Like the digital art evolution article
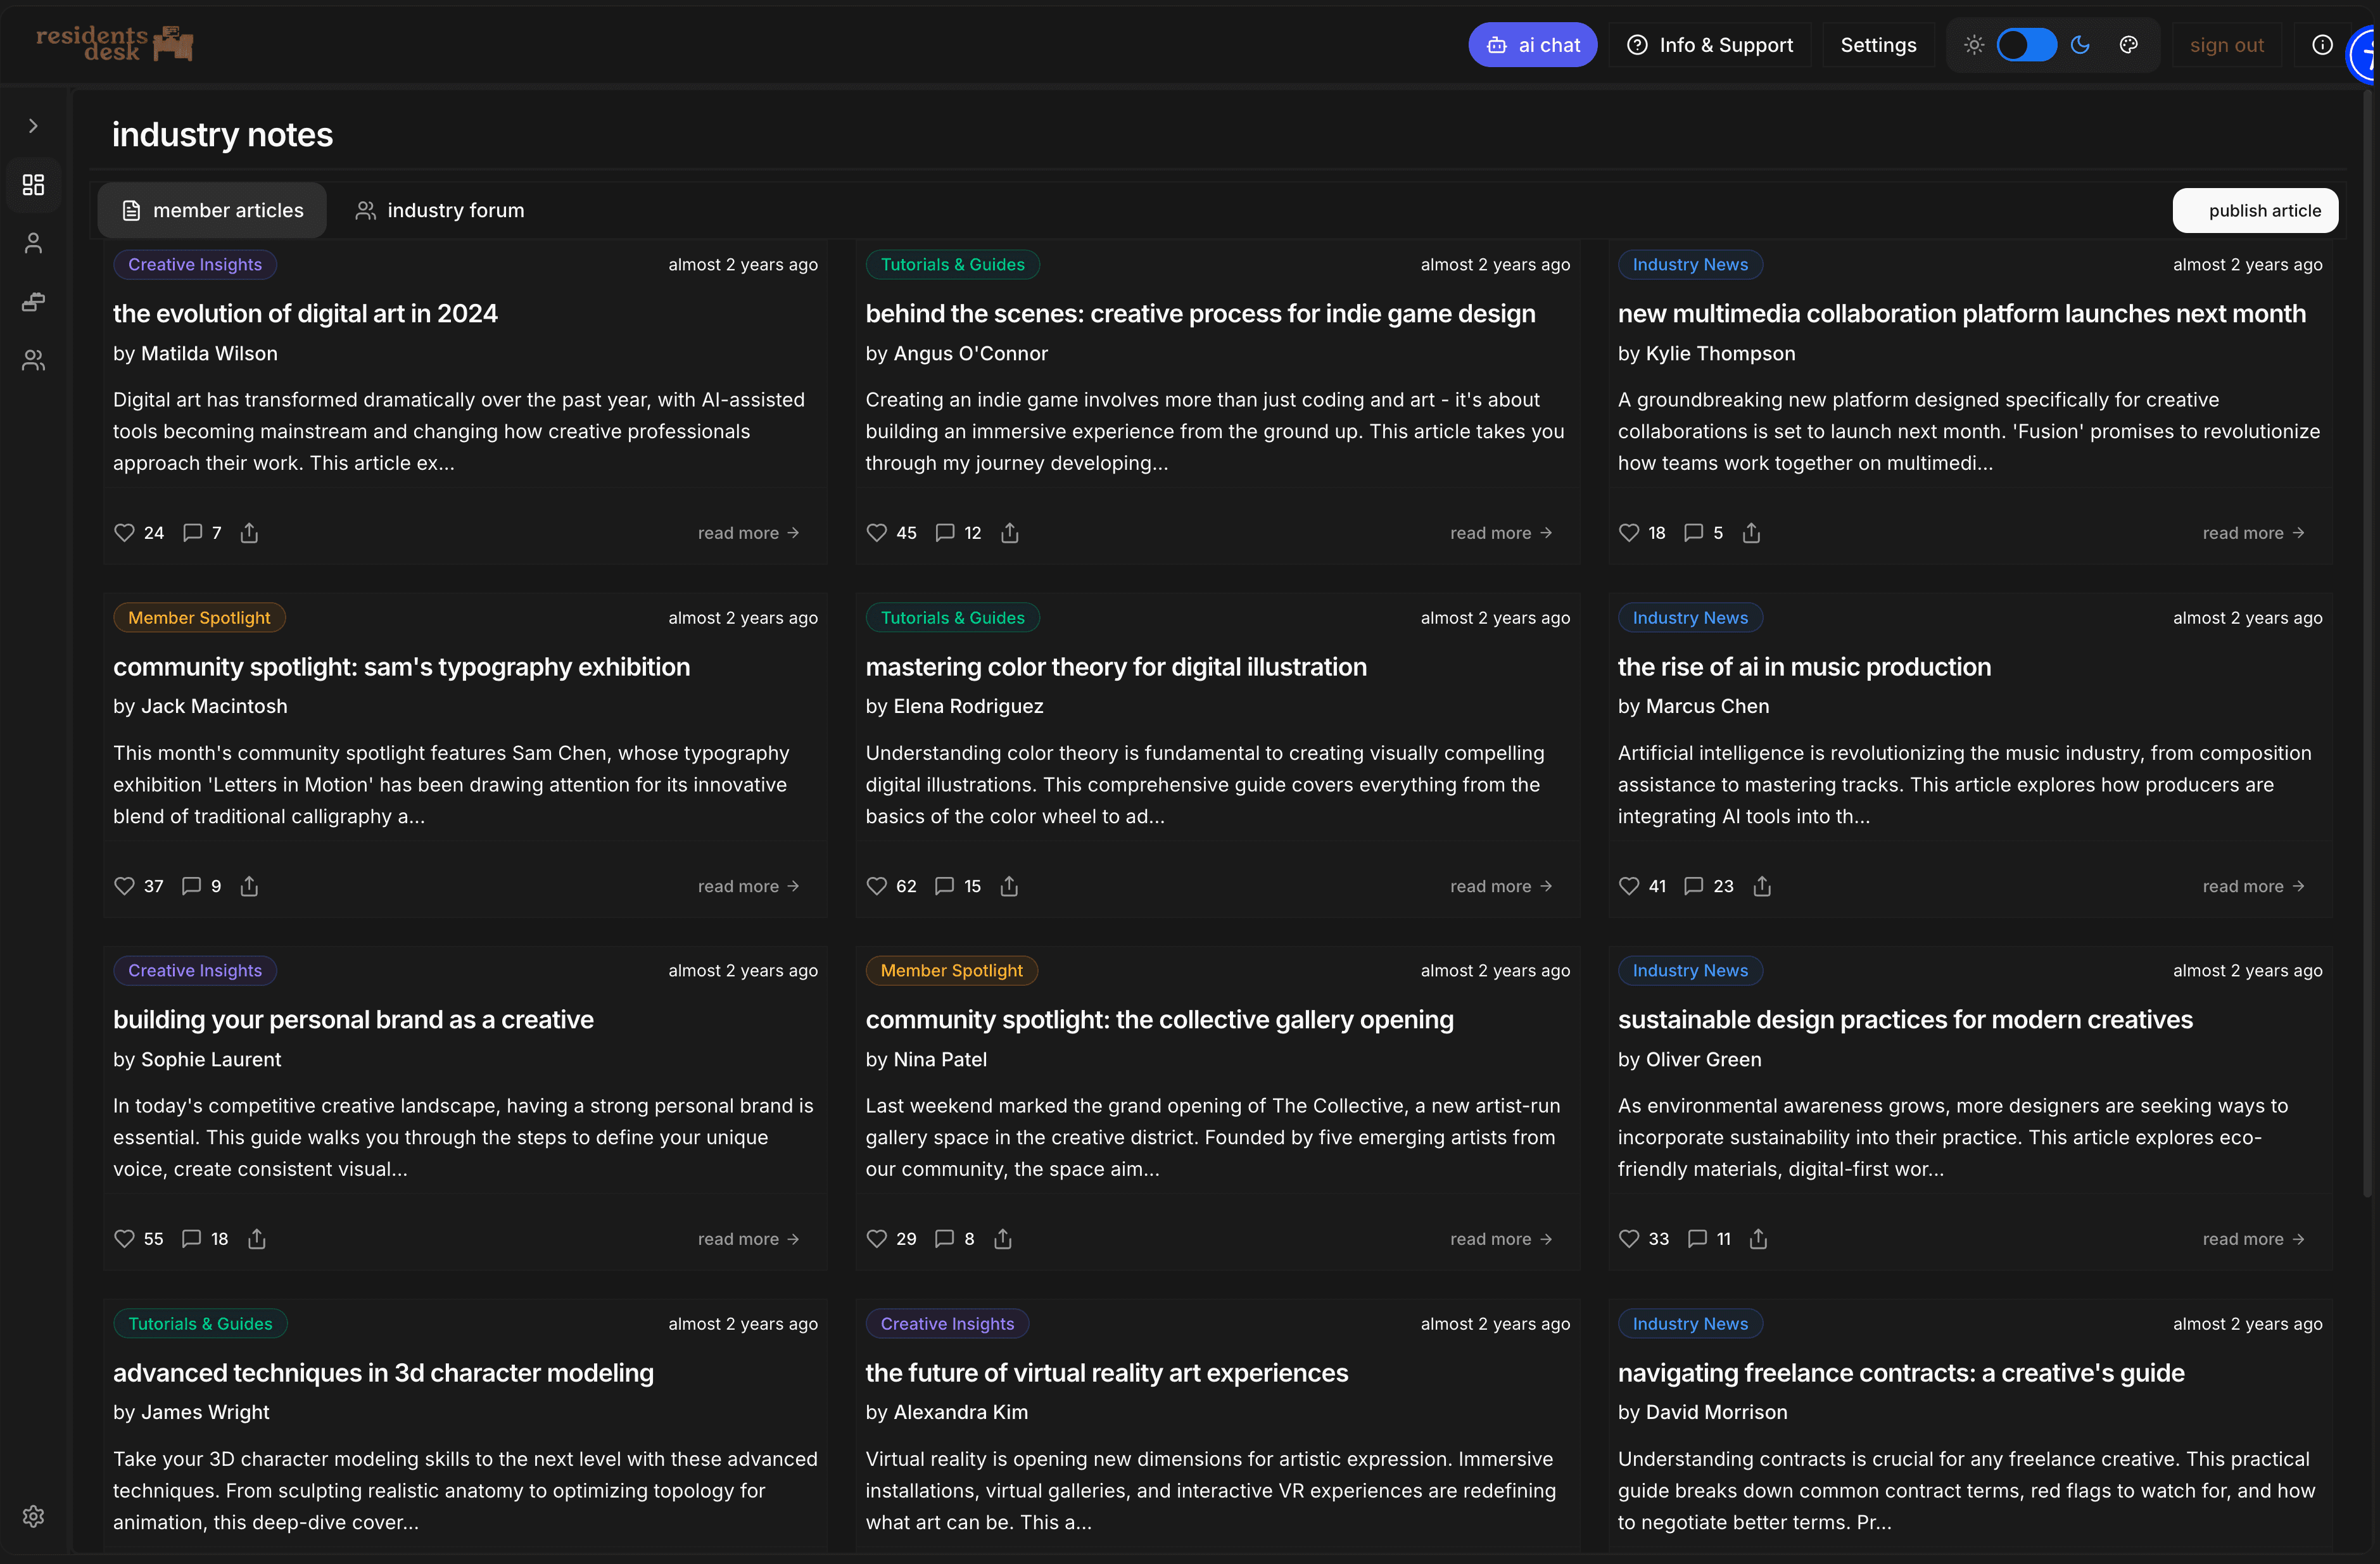Image resolution: width=2380 pixels, height=1564 pixels. tap(124, 533)
